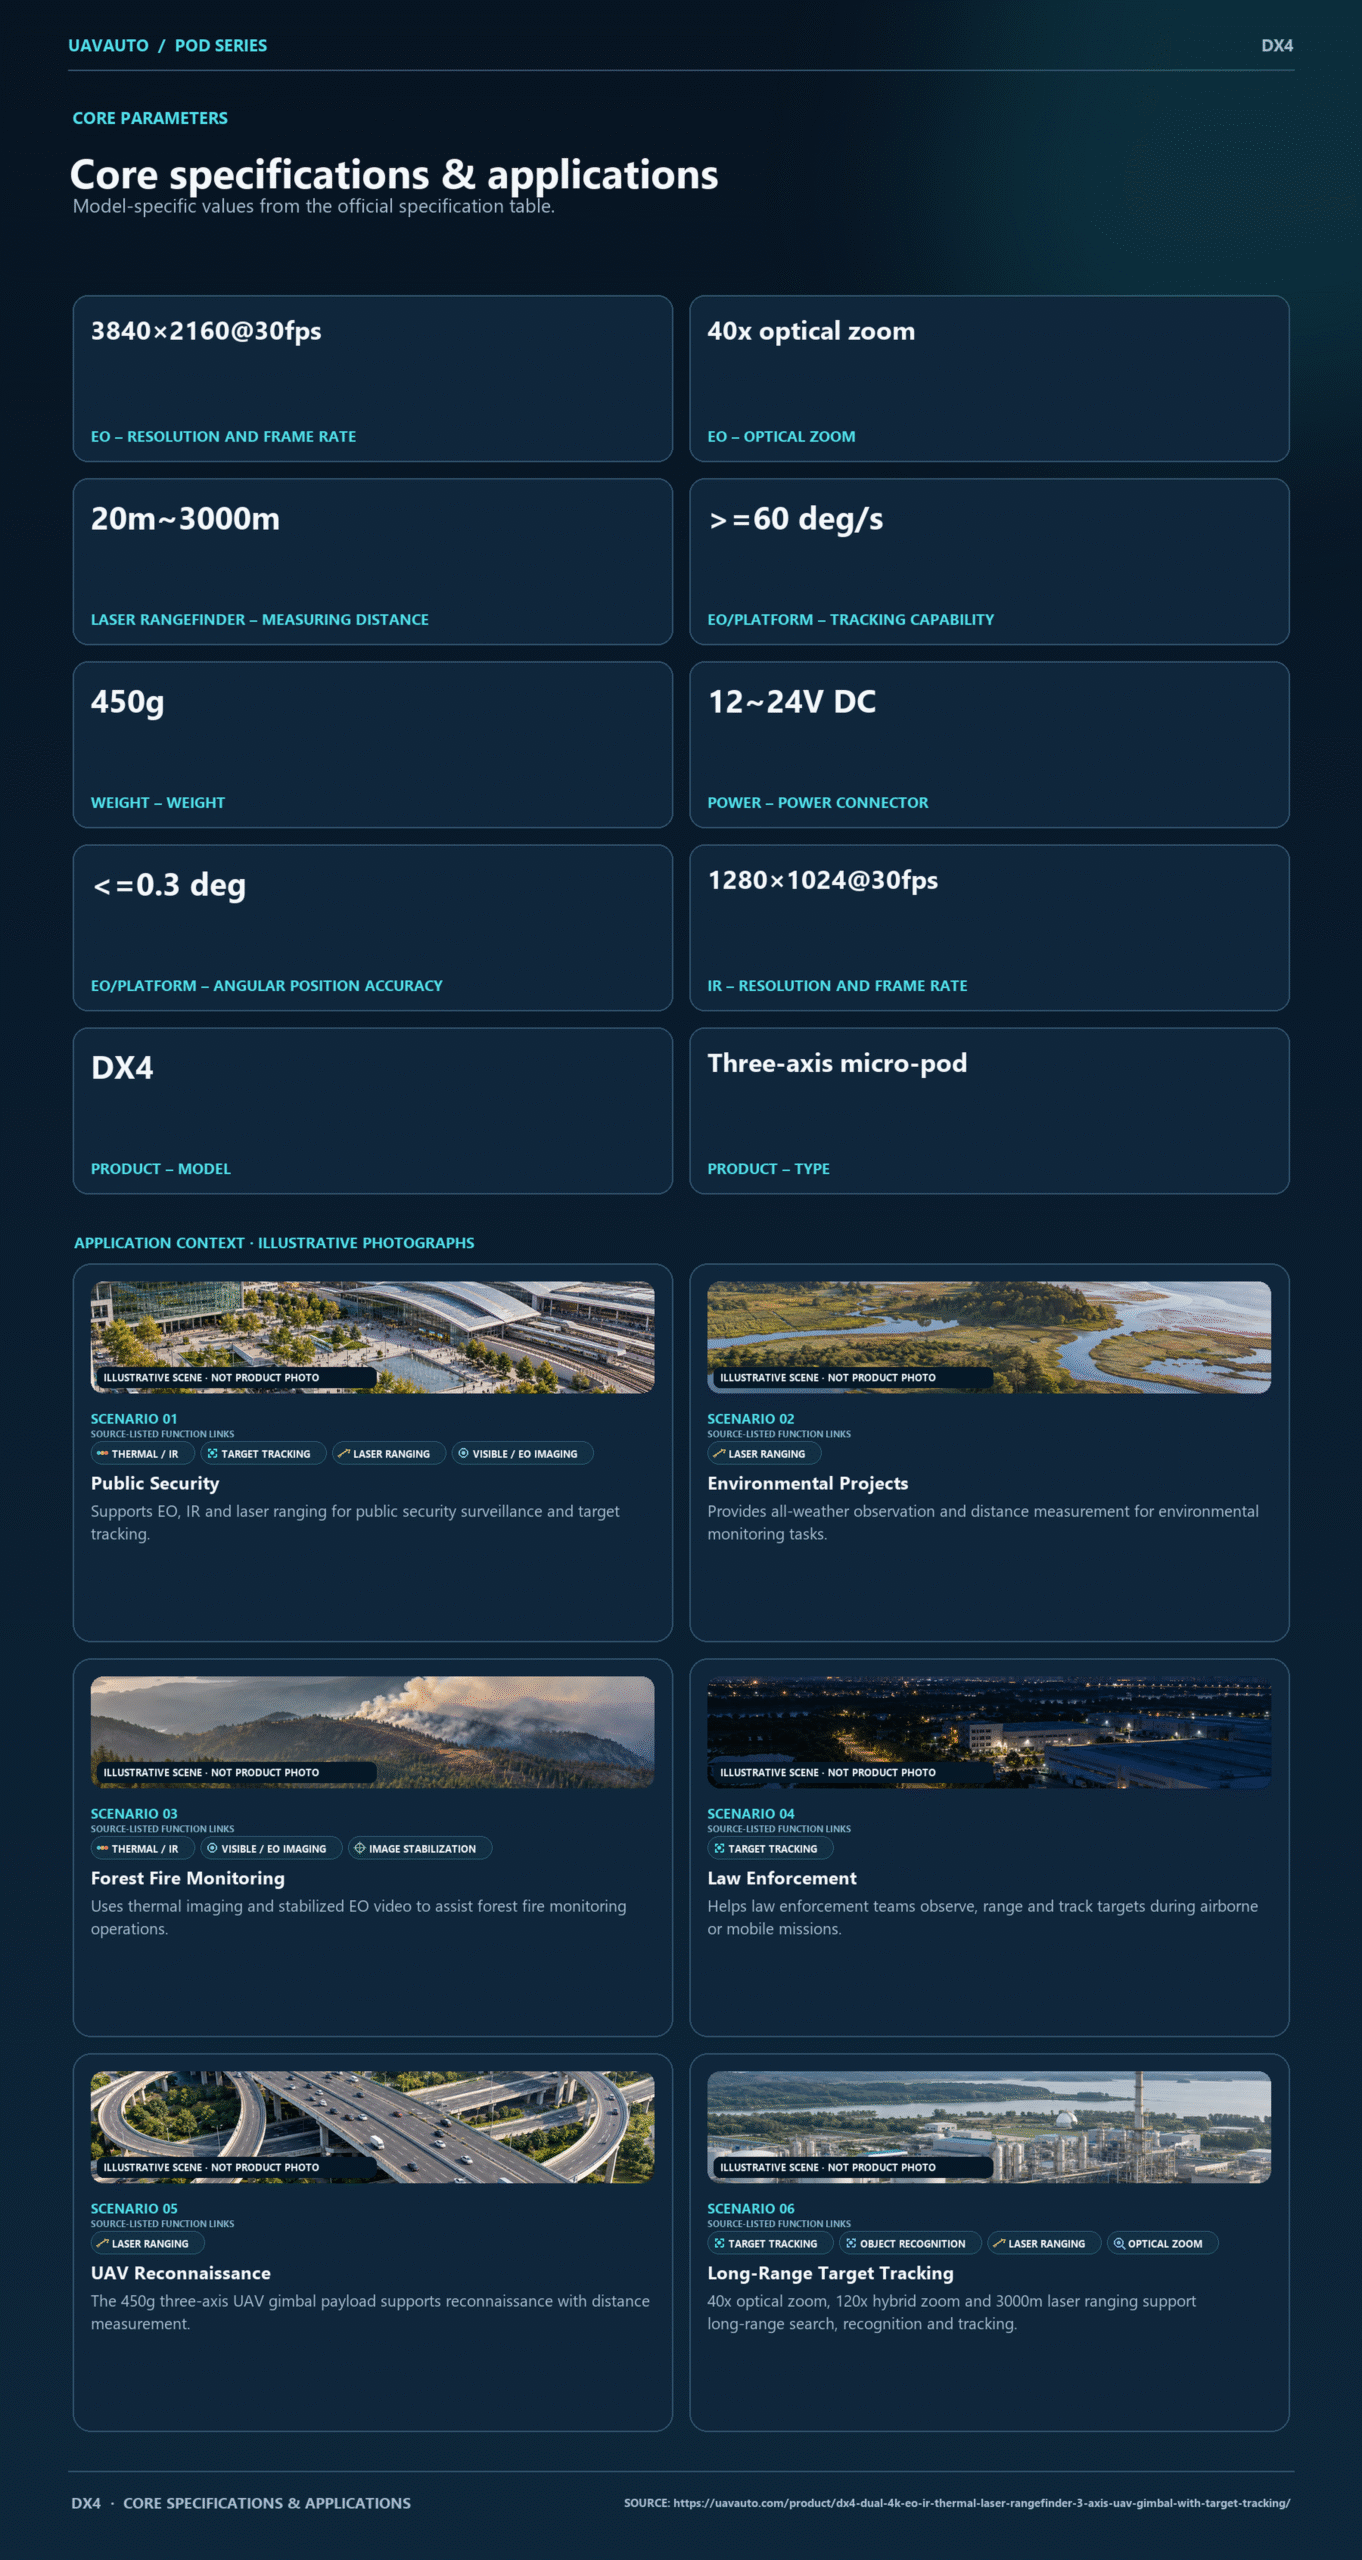
Task: Click Laser Ranging icon in Public Security card
Action: point(344,1454)
